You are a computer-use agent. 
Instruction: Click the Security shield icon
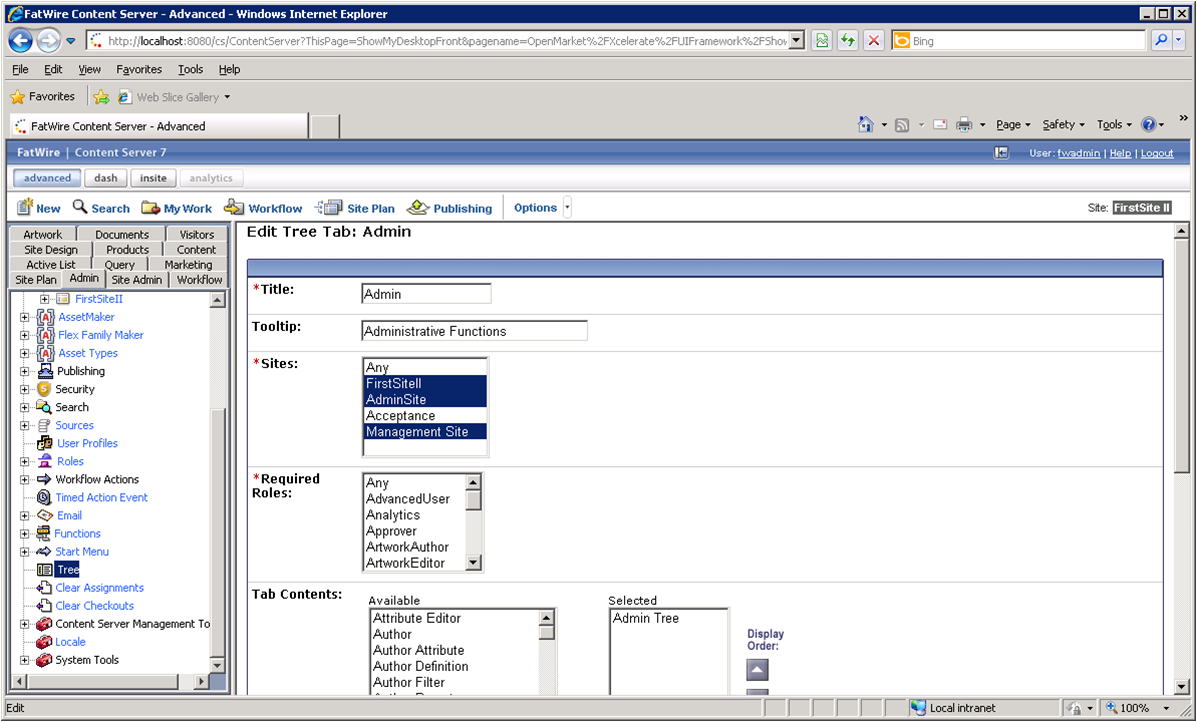(x=44, y=389)
